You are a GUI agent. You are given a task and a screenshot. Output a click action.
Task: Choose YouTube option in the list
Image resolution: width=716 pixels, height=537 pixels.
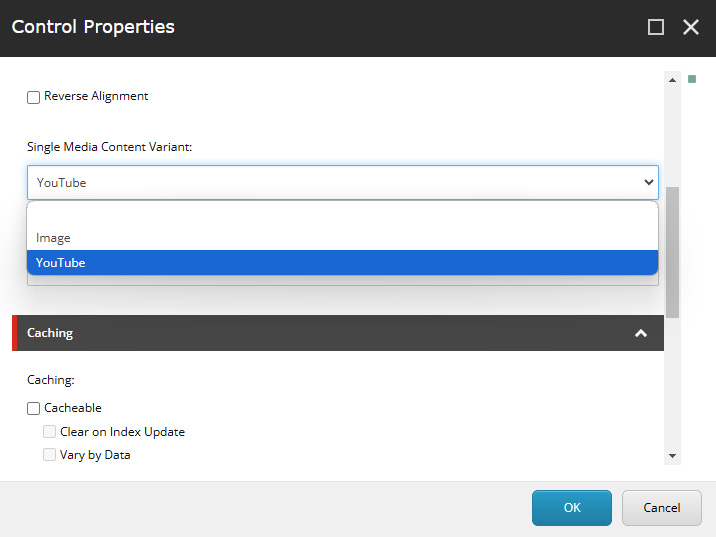click(342, 263)
